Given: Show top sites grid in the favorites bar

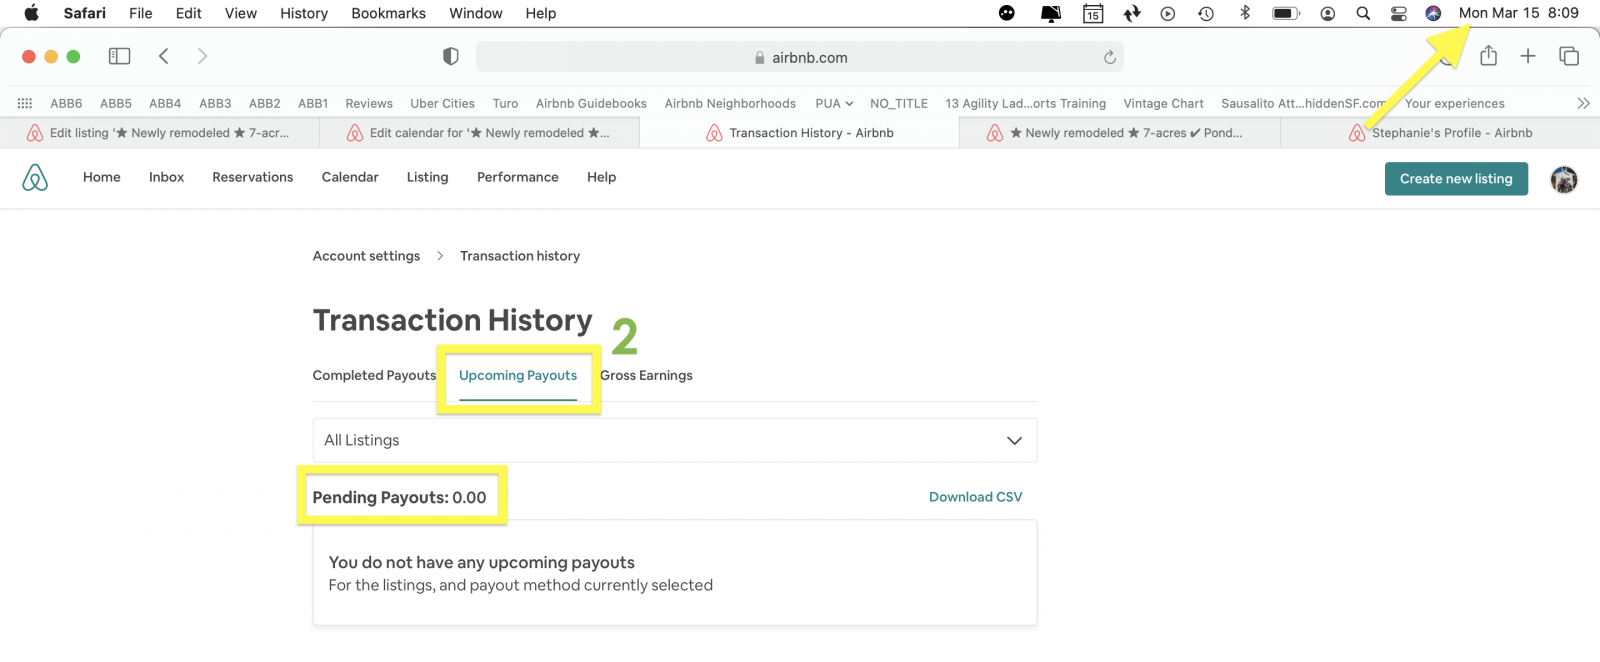Looking at the screenshot, I should pyautogui.click(x=25, y=103).
